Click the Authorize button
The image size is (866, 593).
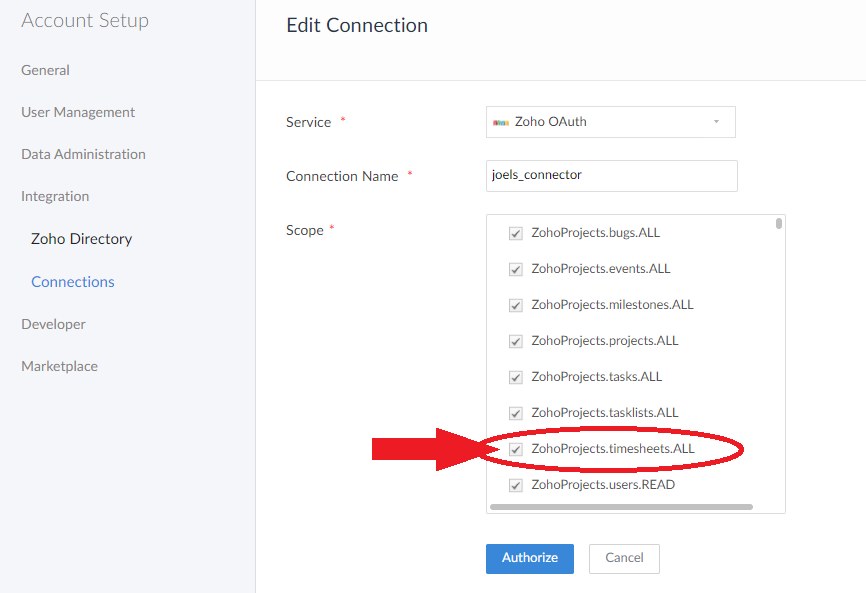(x=529, y=558)
